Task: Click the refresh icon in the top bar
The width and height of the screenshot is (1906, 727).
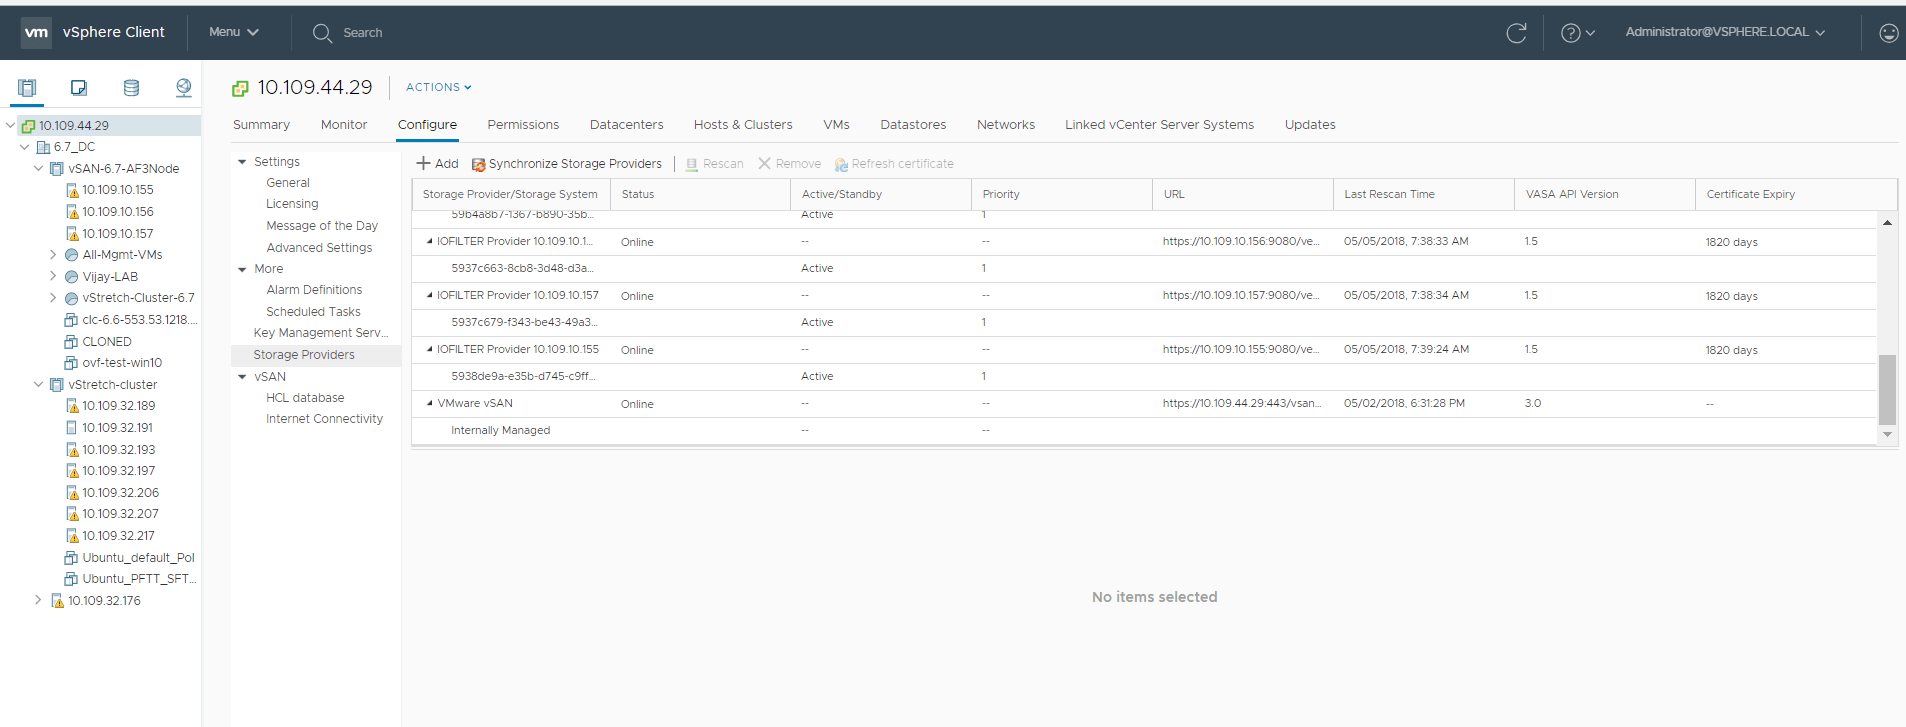Action: pos(1516,33)
